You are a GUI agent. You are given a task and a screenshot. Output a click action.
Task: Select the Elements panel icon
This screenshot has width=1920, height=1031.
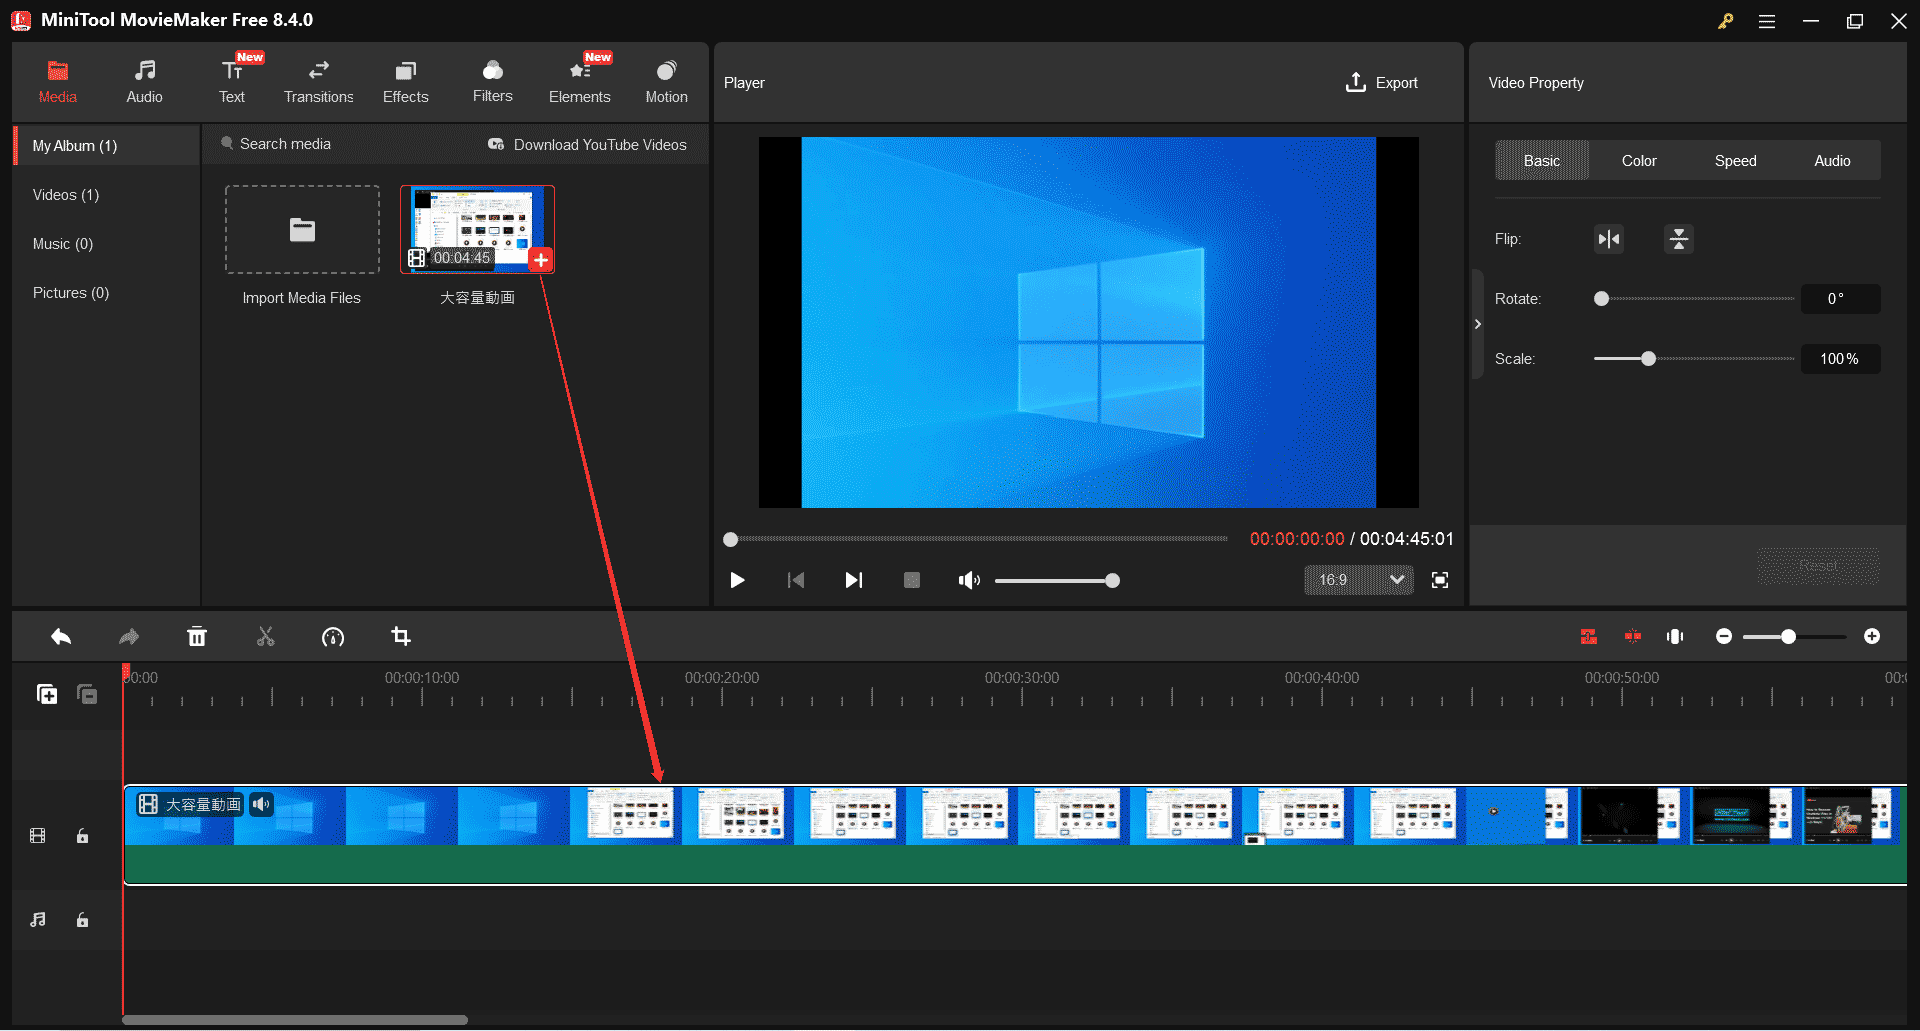(580, 80)
